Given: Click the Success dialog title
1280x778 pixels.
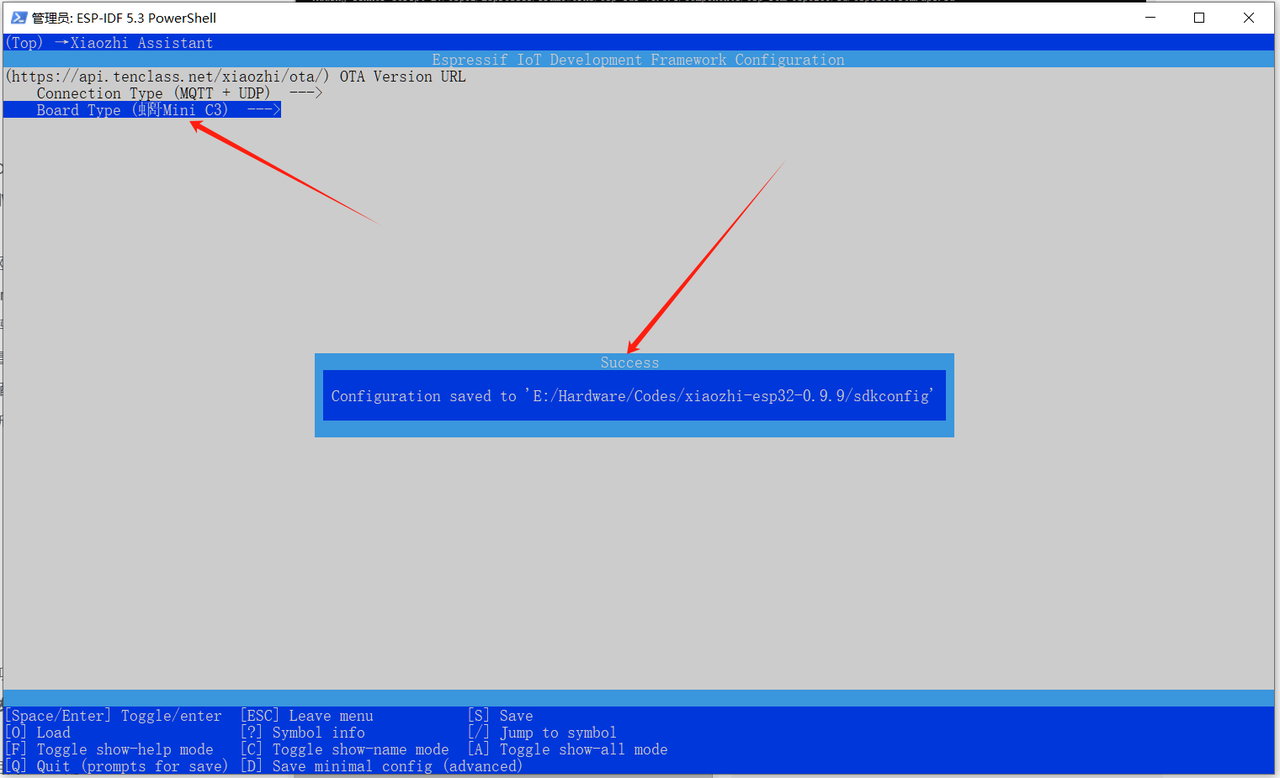Looking at the screenshot, I should 630,362.
